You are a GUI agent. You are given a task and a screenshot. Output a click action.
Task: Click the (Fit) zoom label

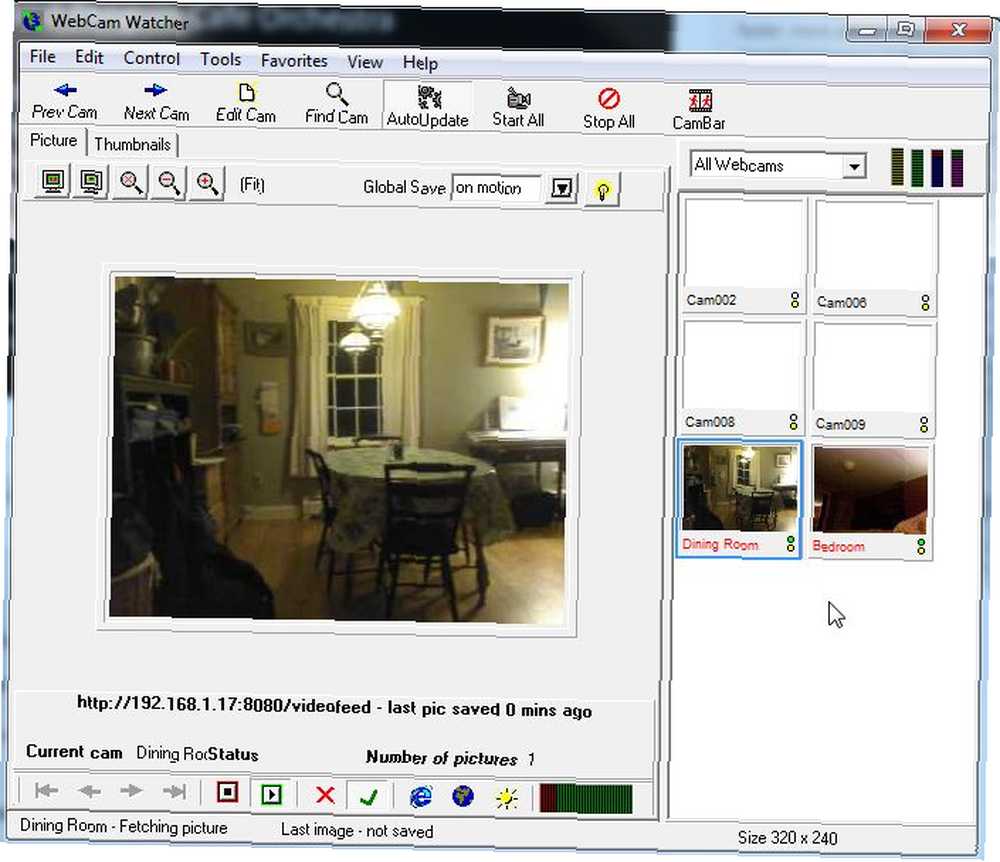252,185
